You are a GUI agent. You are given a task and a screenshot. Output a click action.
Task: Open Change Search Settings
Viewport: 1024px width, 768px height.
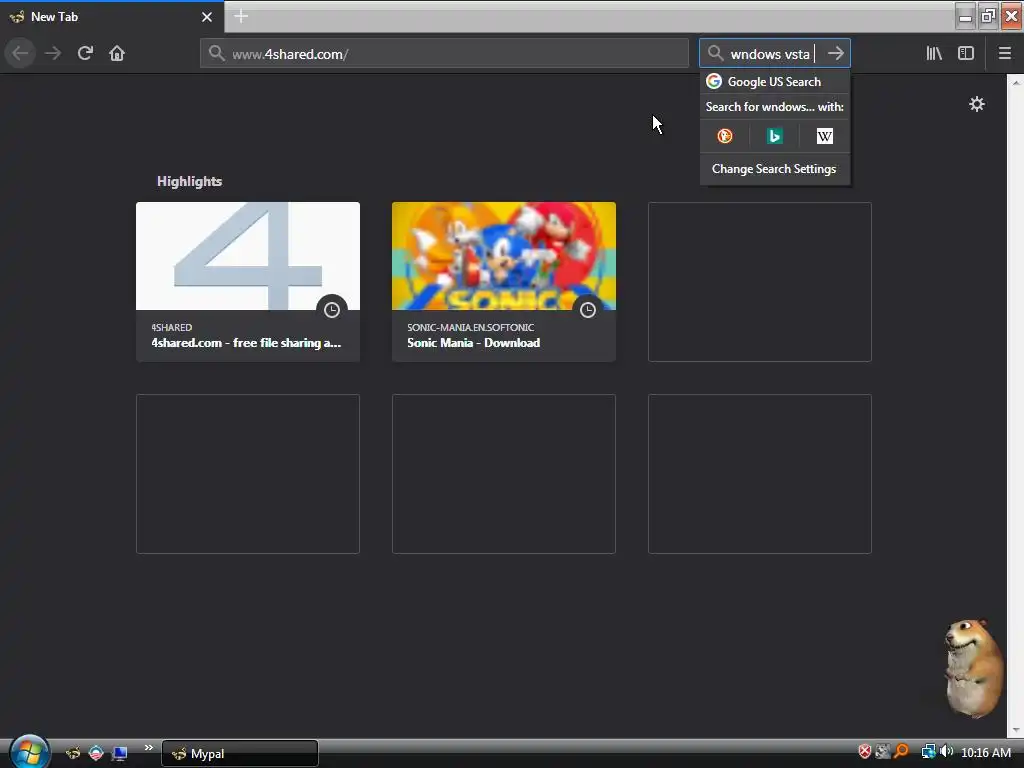click(774, 168)
